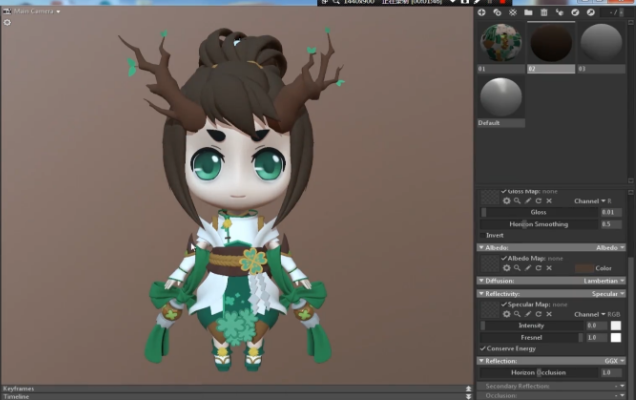Viewport: 636px width, 400px height.
Task: Click the first of the two circular icons right of the trash
Action: 575,13
